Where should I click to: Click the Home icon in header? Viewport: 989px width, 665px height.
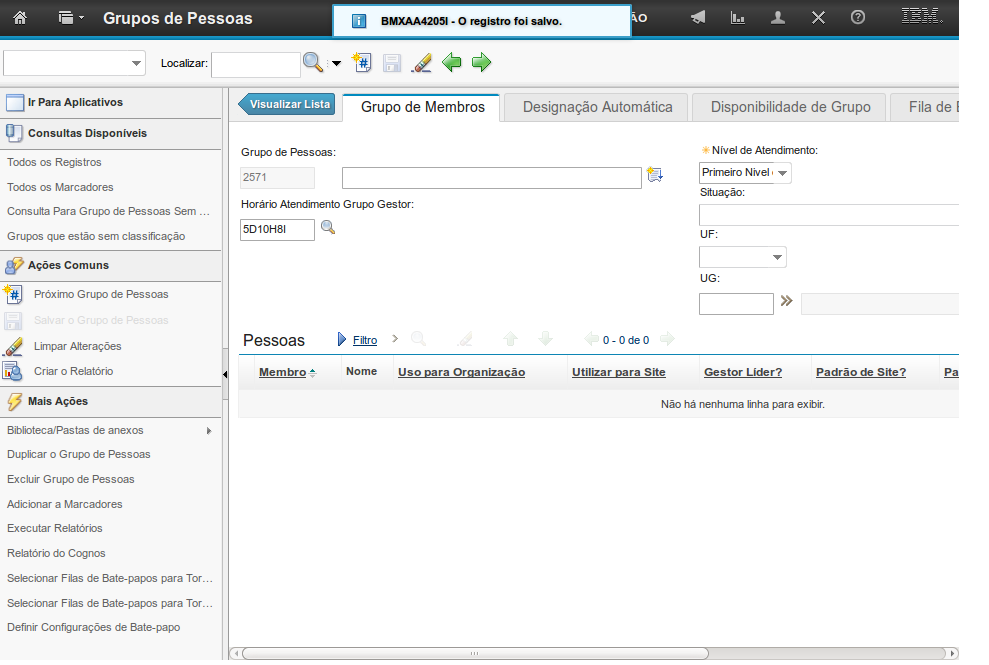click(20, 18)
